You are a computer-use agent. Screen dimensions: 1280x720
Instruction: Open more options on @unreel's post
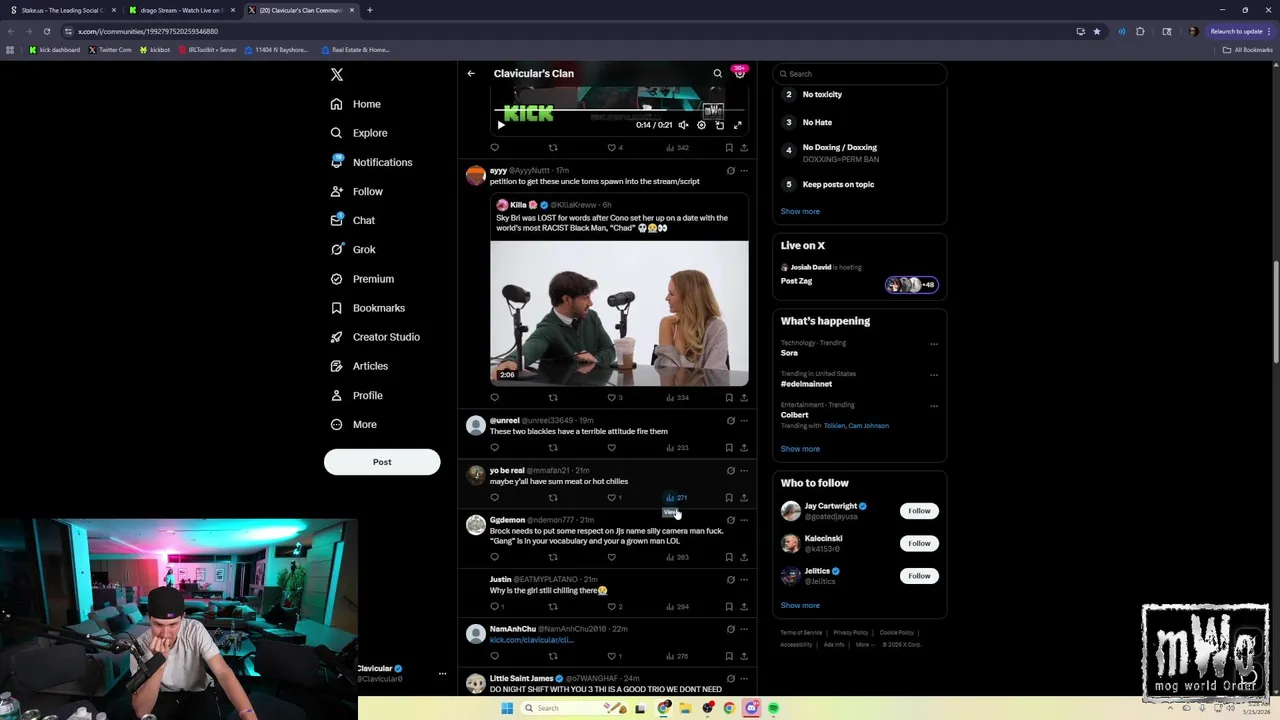(x=744, y=420)
